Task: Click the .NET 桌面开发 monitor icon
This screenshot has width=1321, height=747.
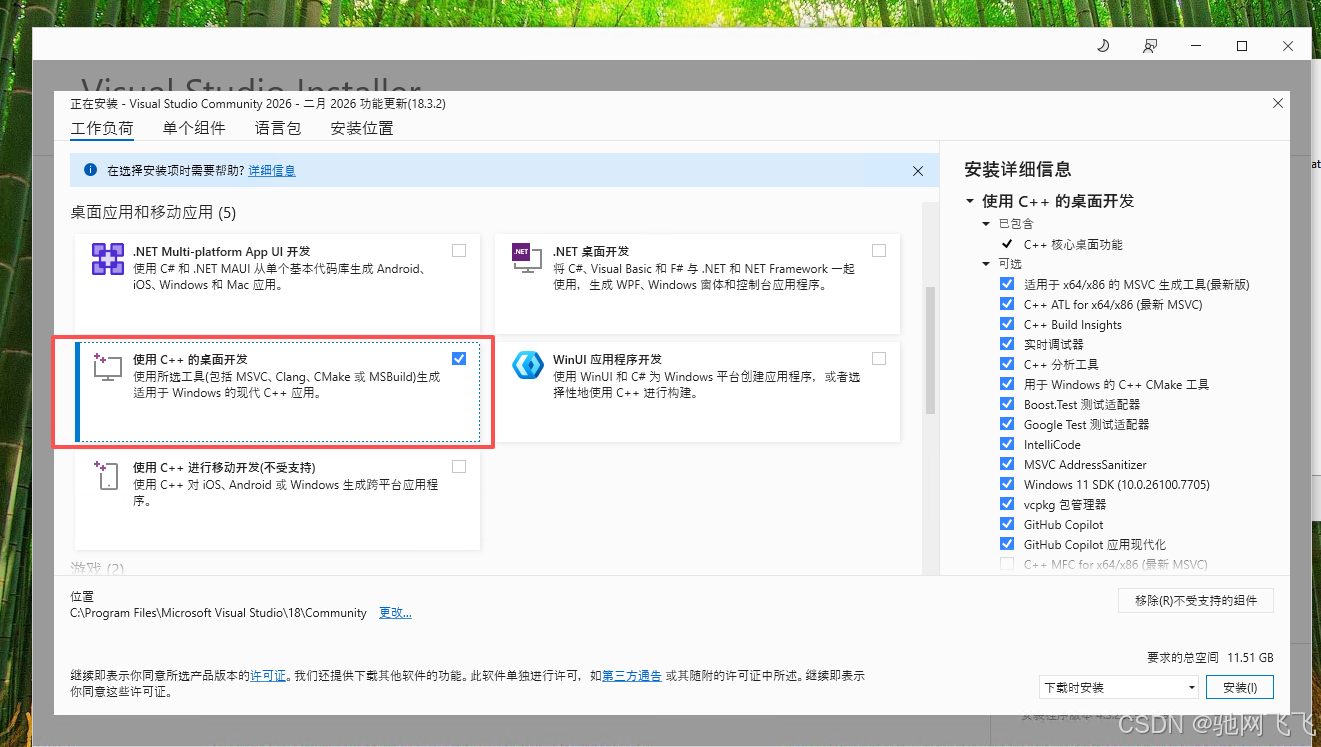Action: (525, 259)
